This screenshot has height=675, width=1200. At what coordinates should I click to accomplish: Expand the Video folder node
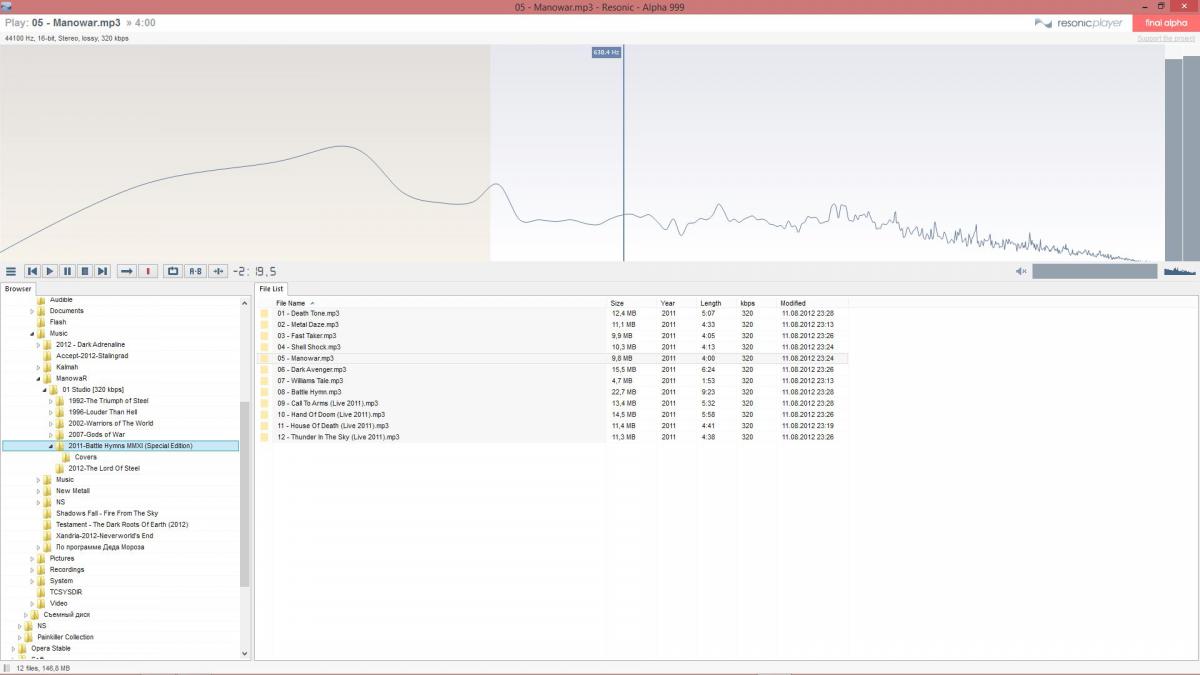pos(32,603)
